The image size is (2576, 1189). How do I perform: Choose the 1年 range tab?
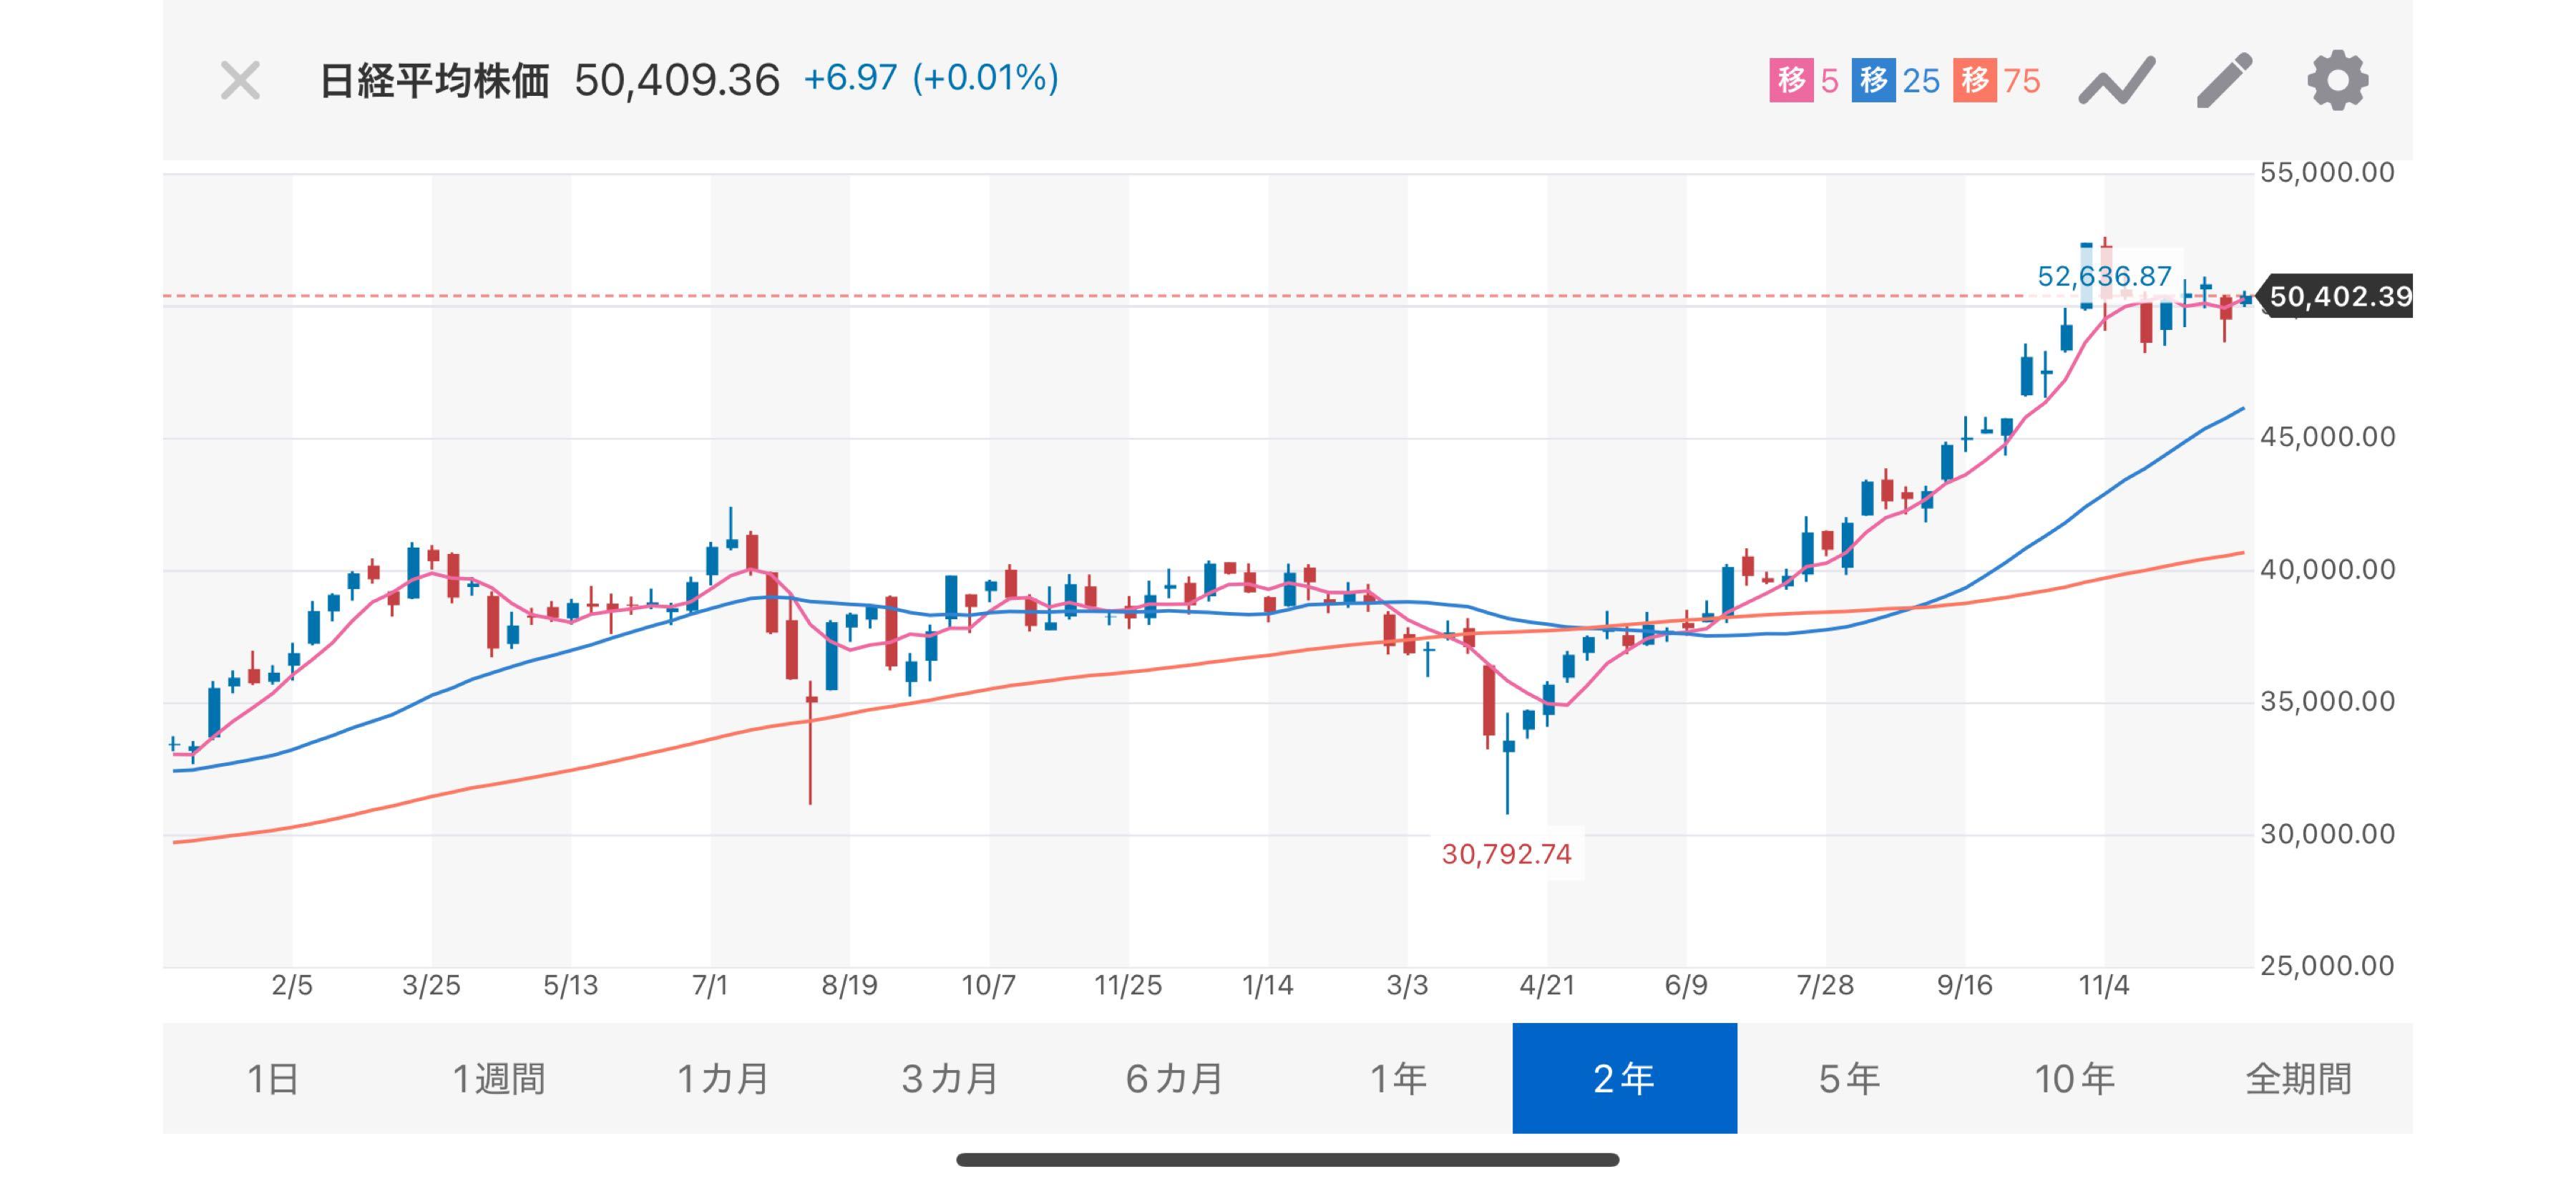[x=1399, y=1078]
